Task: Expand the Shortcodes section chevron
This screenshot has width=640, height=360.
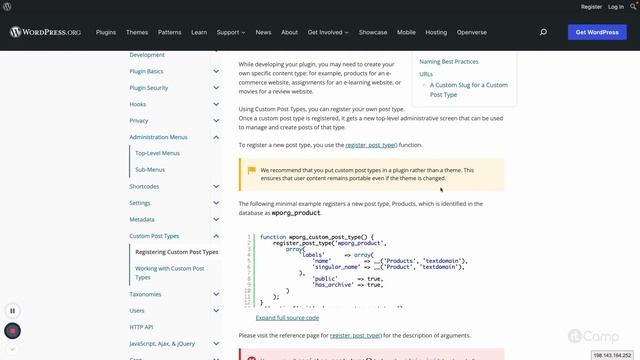Action: coord(216,187)
